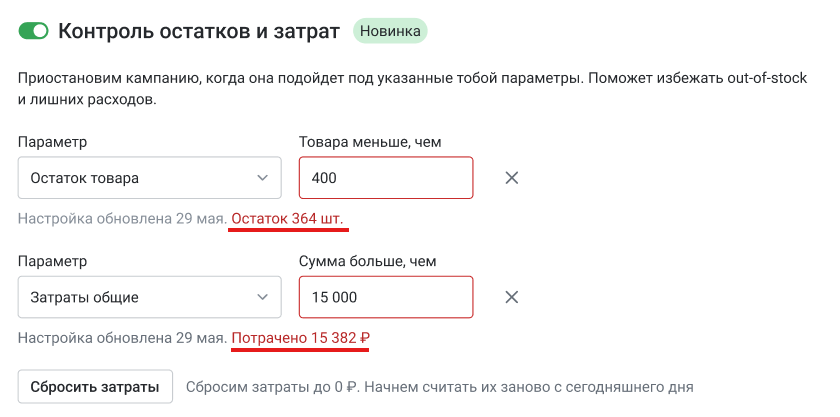Delete the Затраты общие parameter row
Screen dimensions: 840x417
point(511,297)
